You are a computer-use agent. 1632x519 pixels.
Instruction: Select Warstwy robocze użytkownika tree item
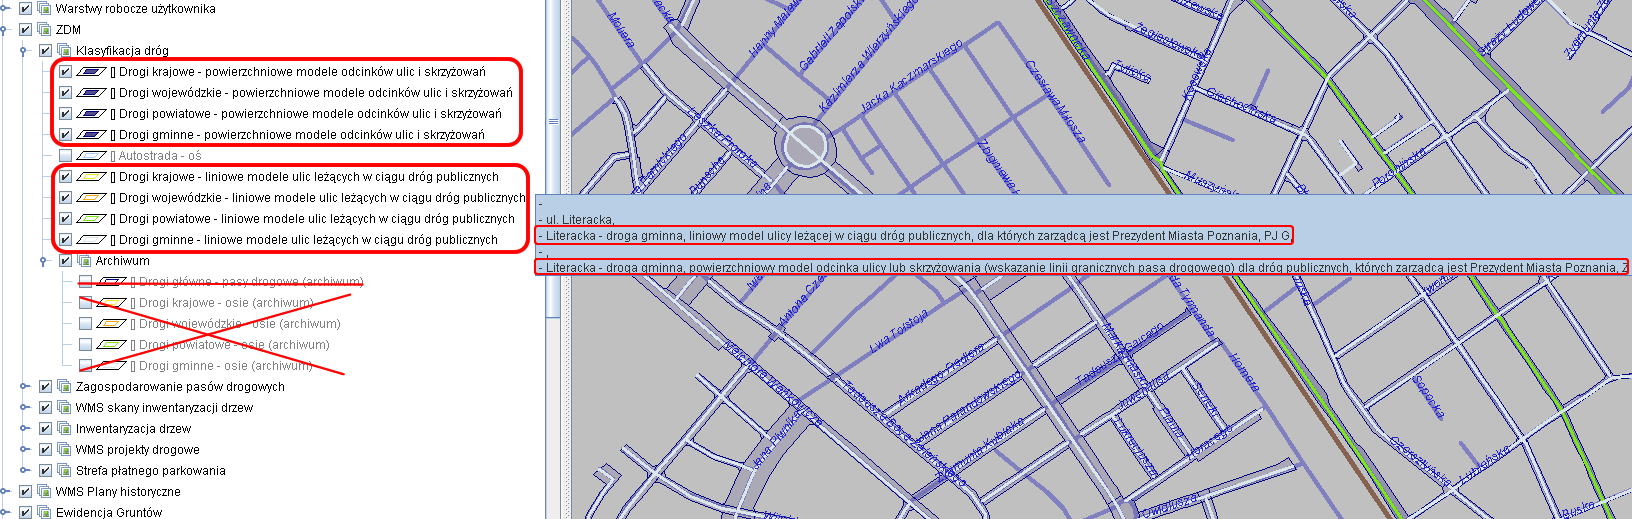coord(135,9)
